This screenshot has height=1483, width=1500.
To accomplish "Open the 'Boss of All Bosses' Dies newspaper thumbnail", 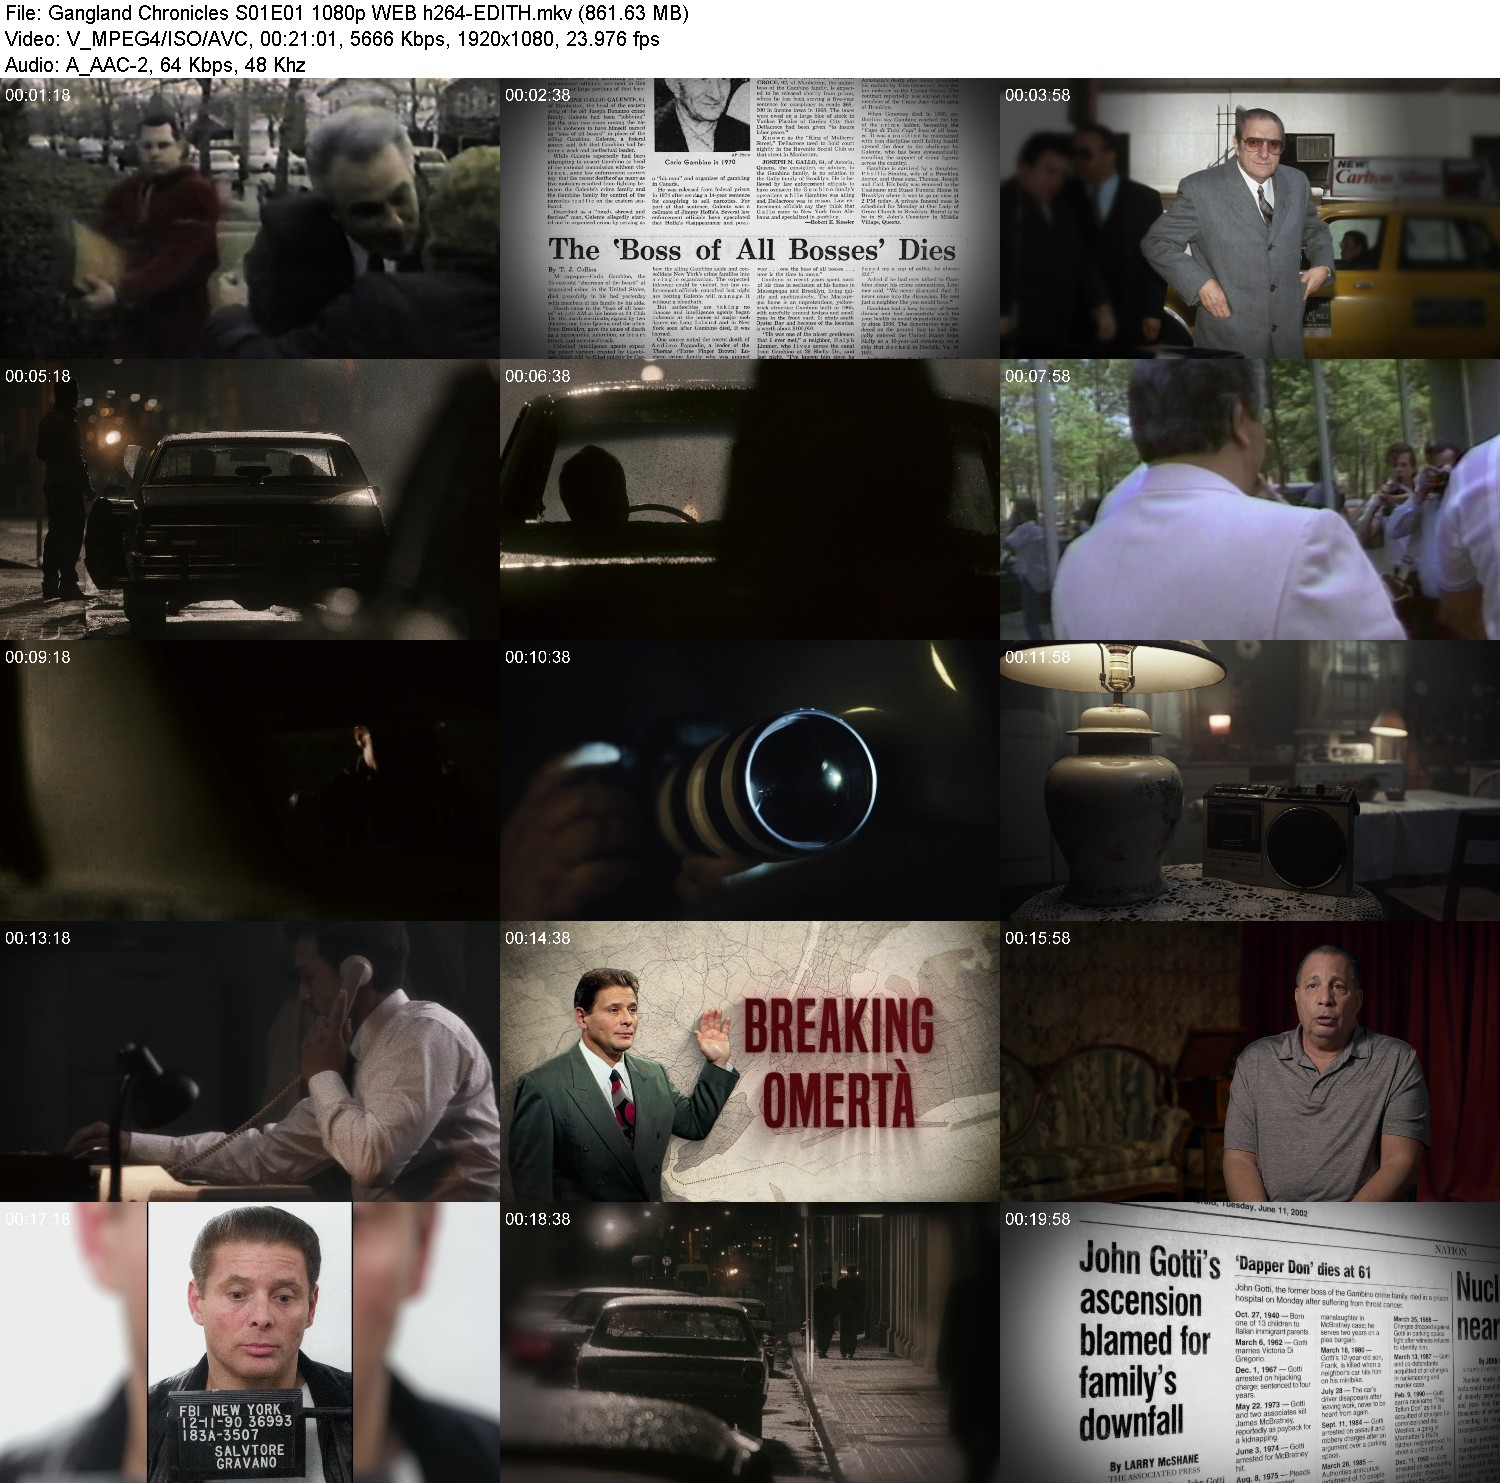I will point(749,218).
